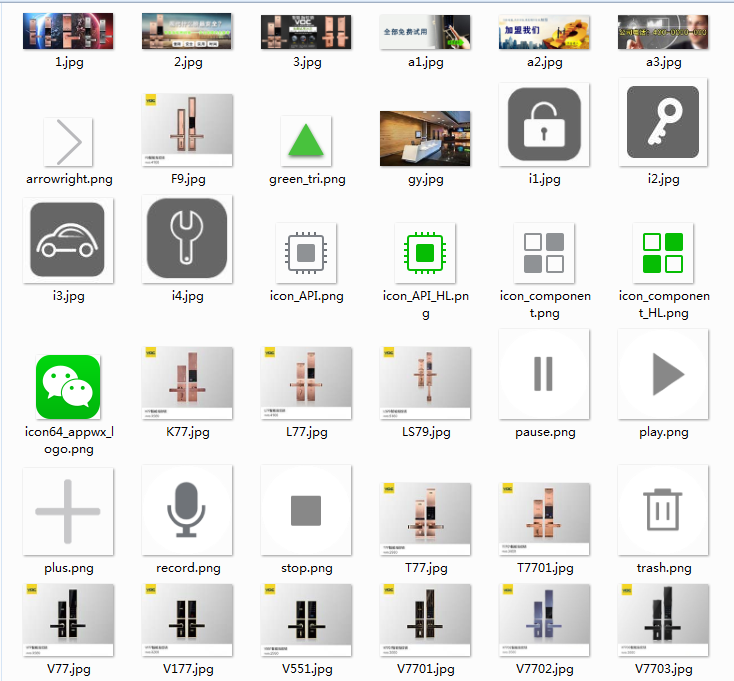Click the record.png microphone file
Viewport: 734px width, 681px height.
click(187, 510)
